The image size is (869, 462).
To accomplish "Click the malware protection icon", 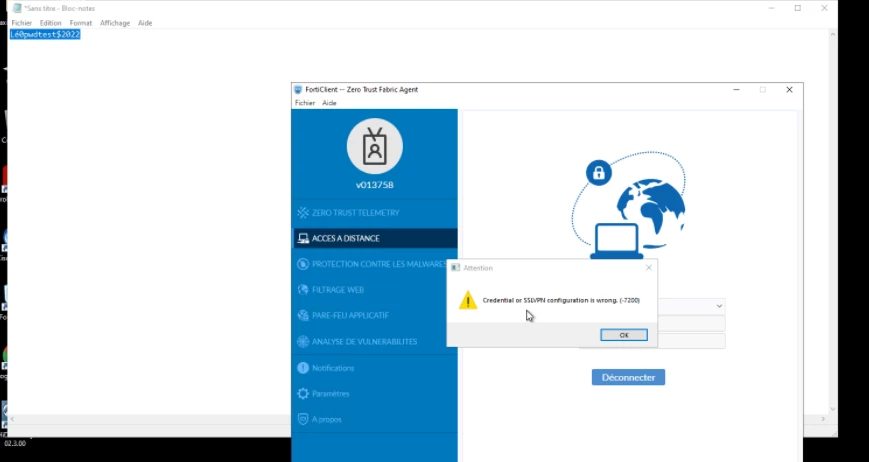I will (303, 264).
